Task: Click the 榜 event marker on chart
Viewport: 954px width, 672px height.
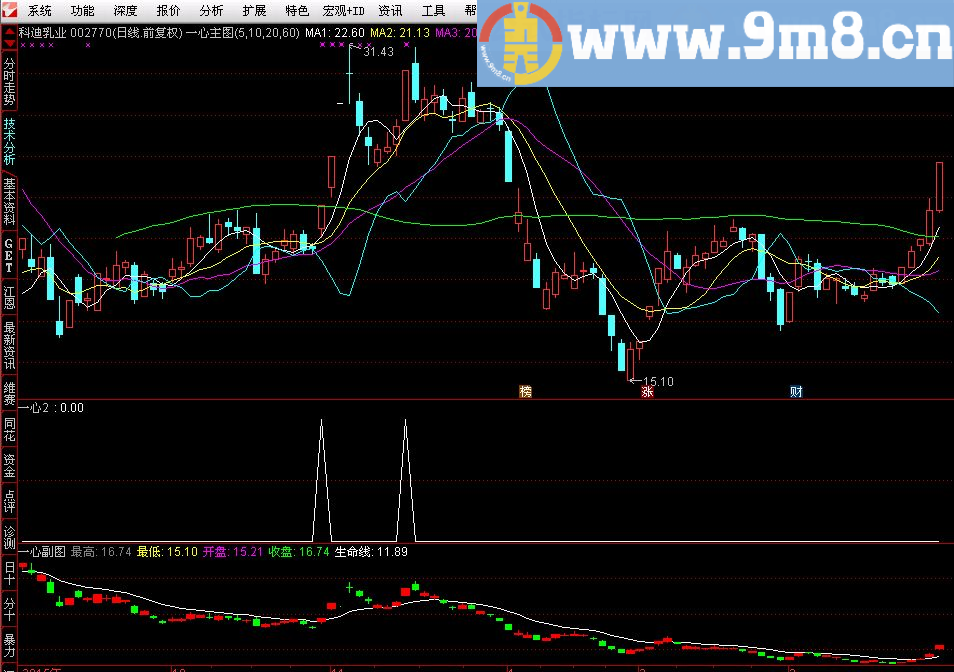Action: coord(525,392)
